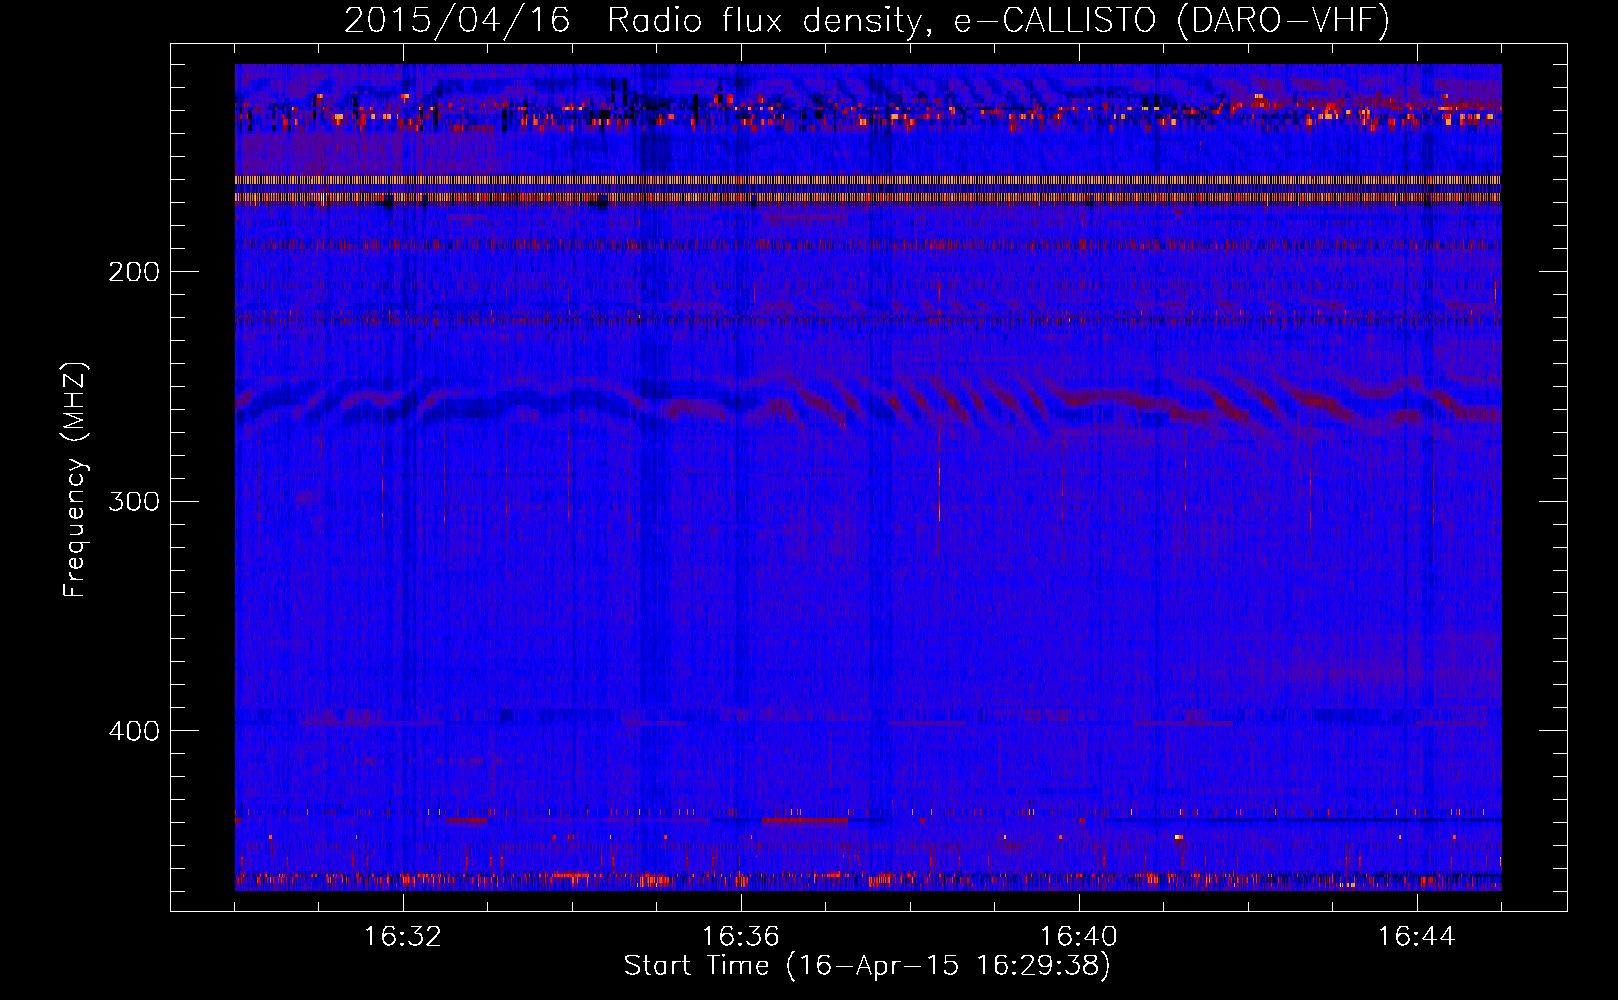This screenshot has height=1000, width=1618.
Task: Click the 'Start Time (16-Apr-15 16:29:38)' label
Action: point(867,965)
